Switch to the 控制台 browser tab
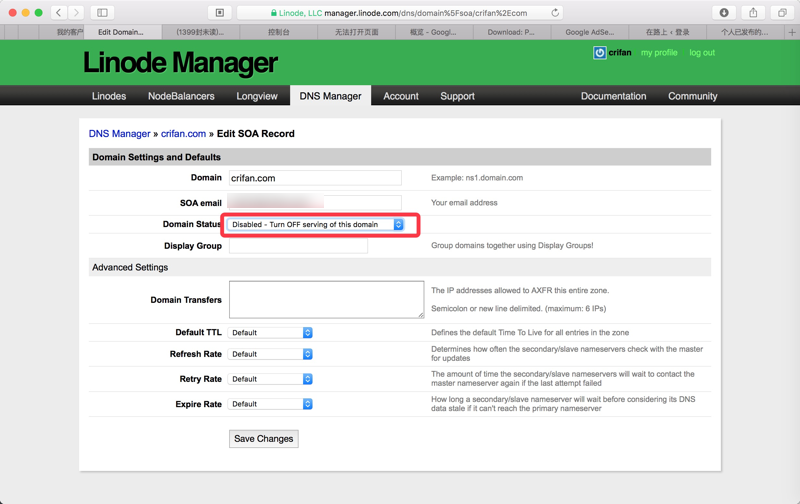 click(x=279, y=32)
